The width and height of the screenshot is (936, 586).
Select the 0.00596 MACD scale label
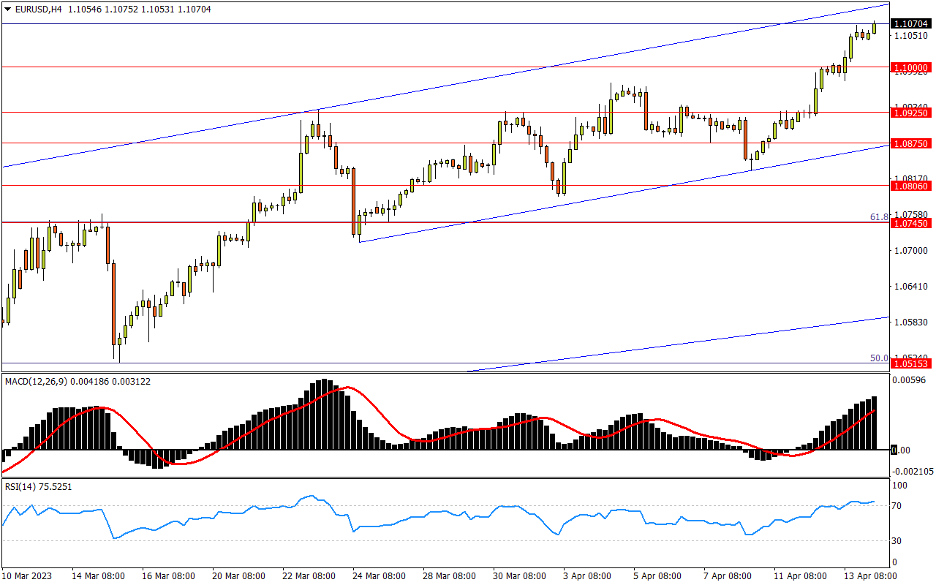(x=908, y=381)
